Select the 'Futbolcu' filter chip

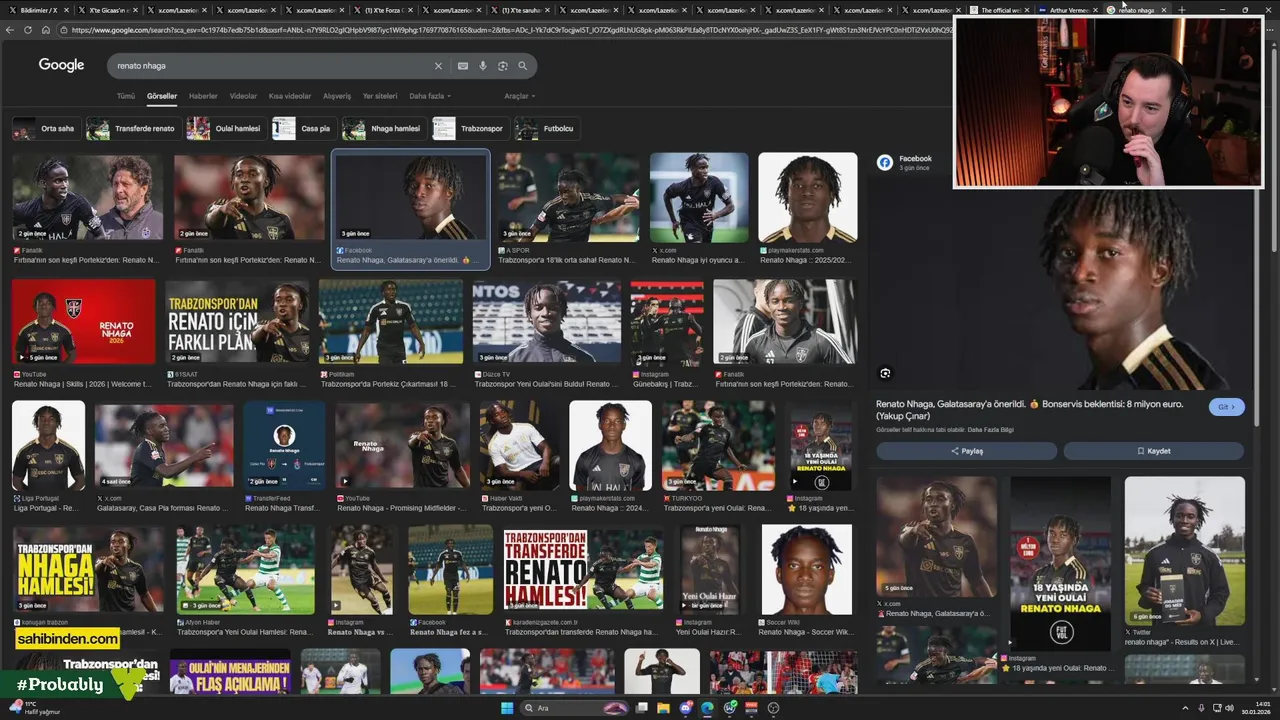[x=547, y=128]
